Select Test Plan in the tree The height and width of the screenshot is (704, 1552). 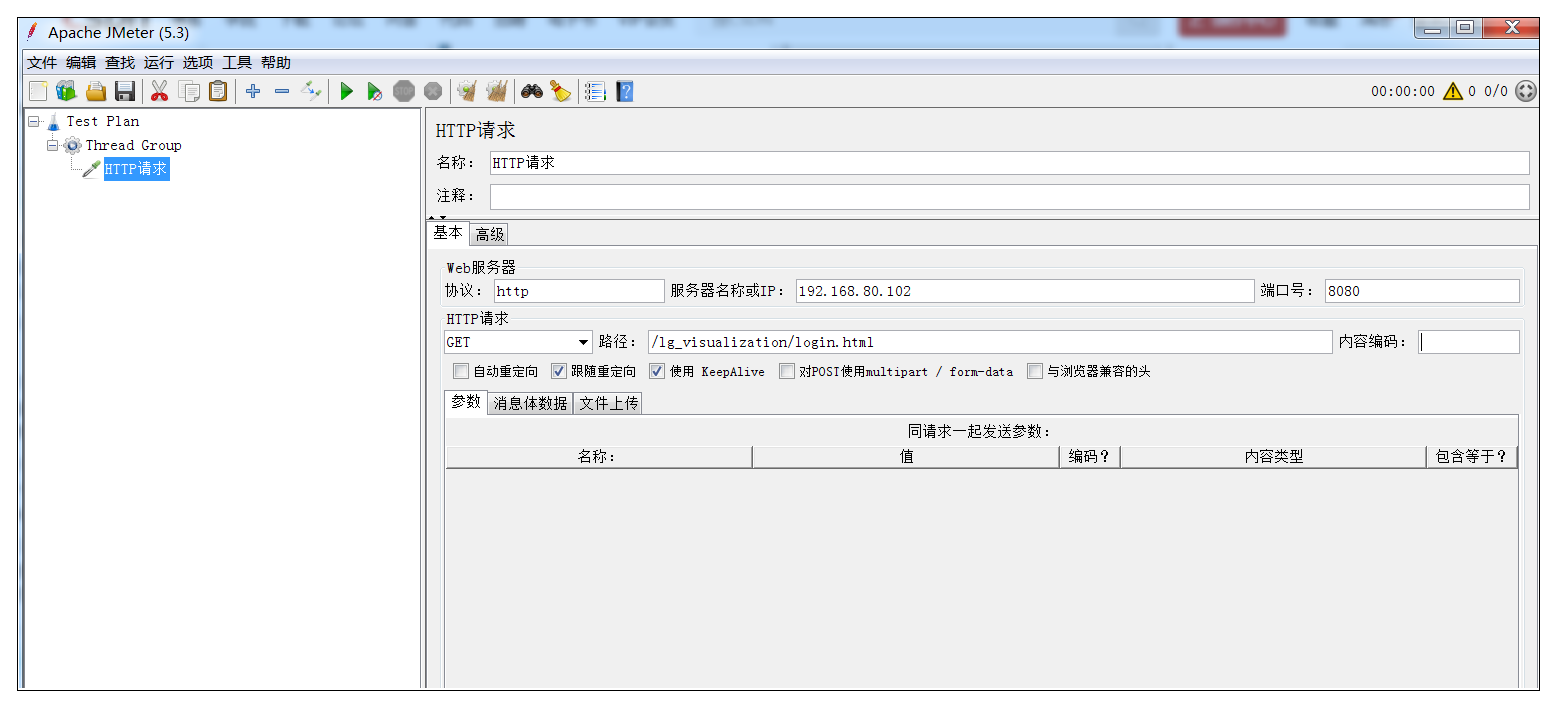click(103, 121)
